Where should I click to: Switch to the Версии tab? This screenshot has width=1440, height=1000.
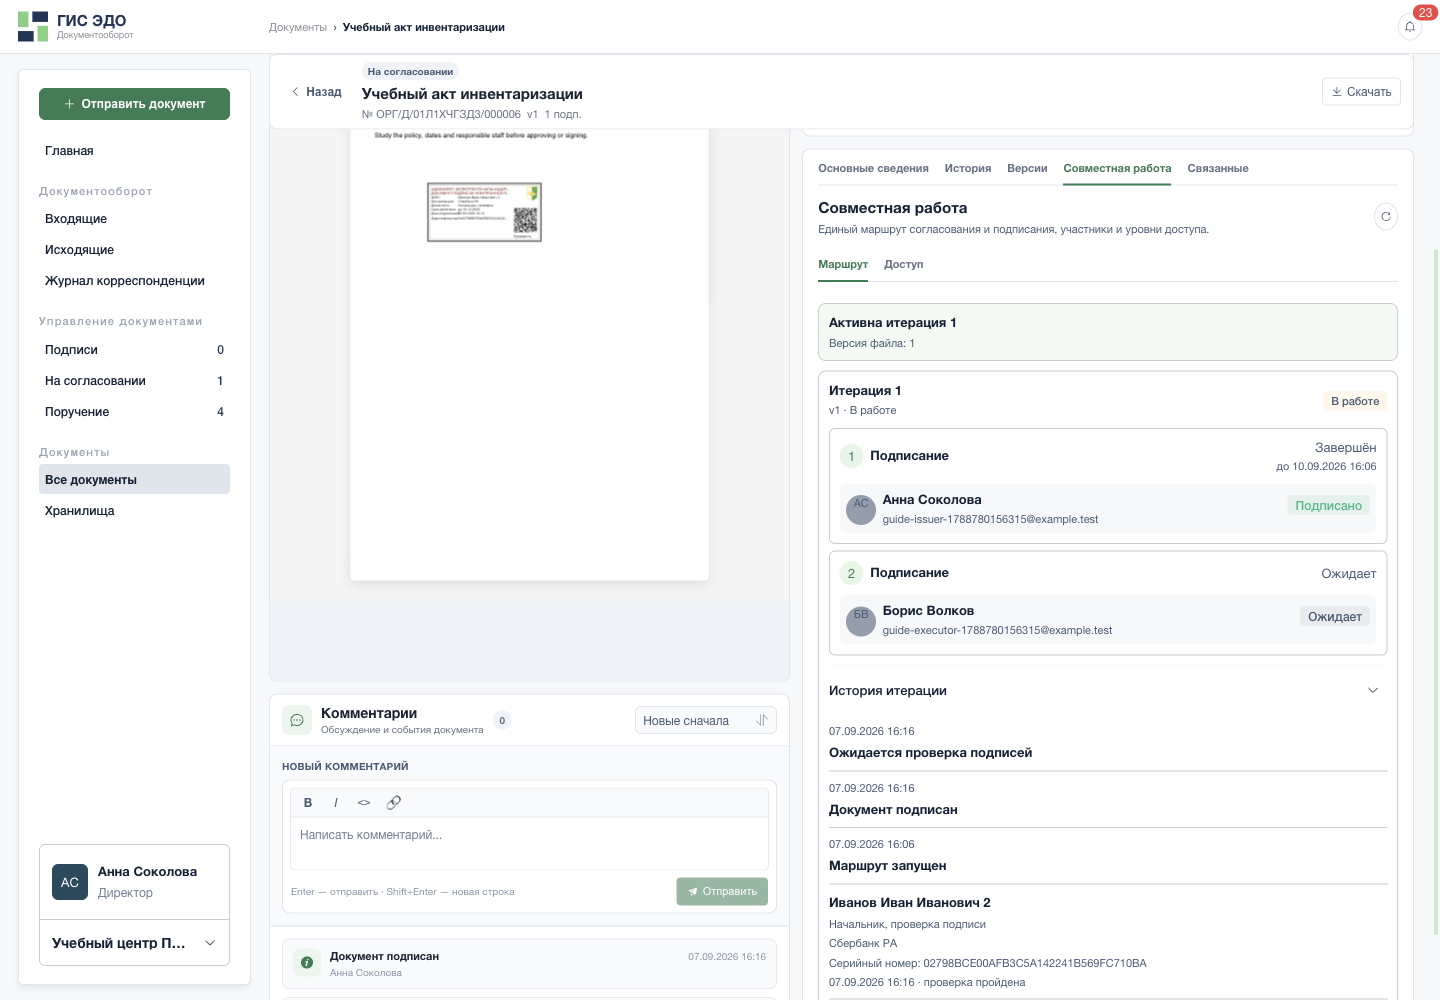[x=1027, y=168]
